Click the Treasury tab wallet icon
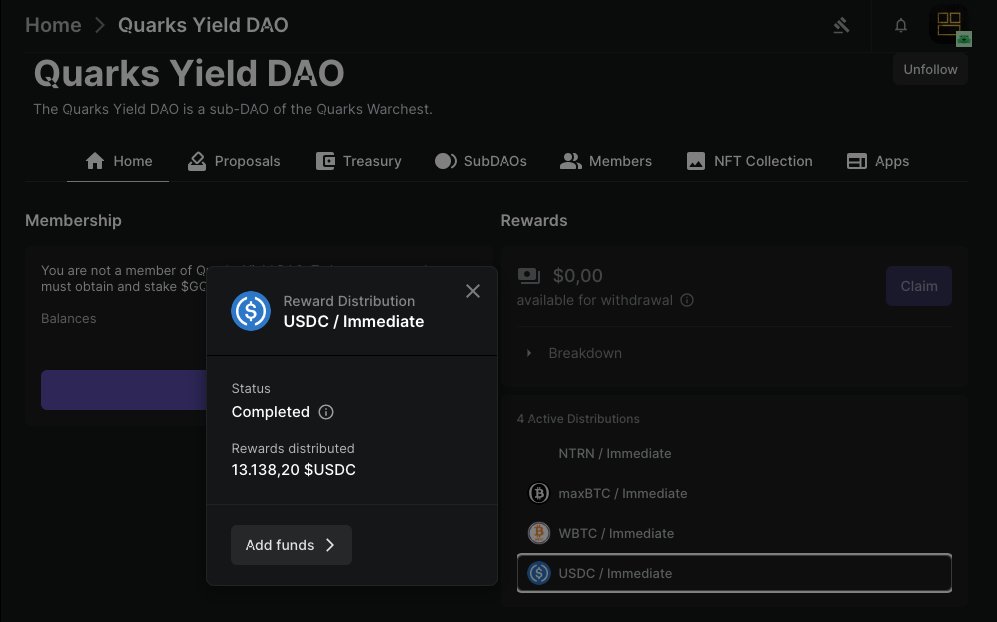 tap(325, 161)
